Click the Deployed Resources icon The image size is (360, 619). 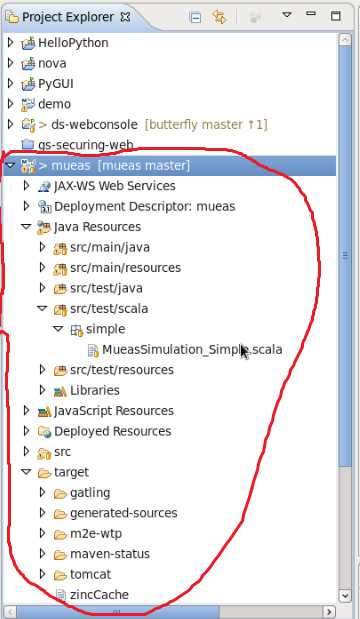tap(45, 432)
